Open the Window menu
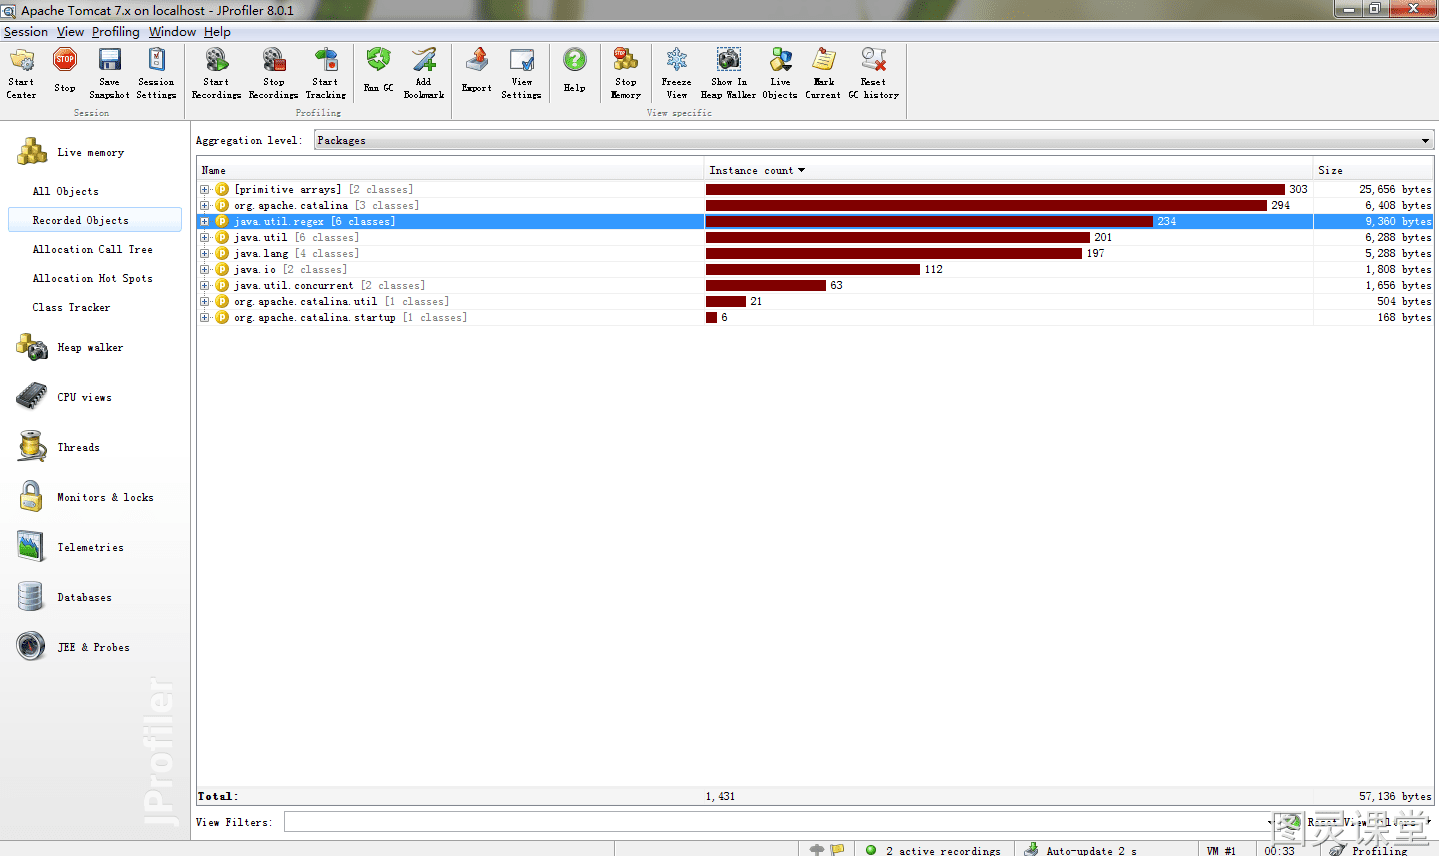The height and width of the screenshot is (856, 1439). click(x=172, y=32)
